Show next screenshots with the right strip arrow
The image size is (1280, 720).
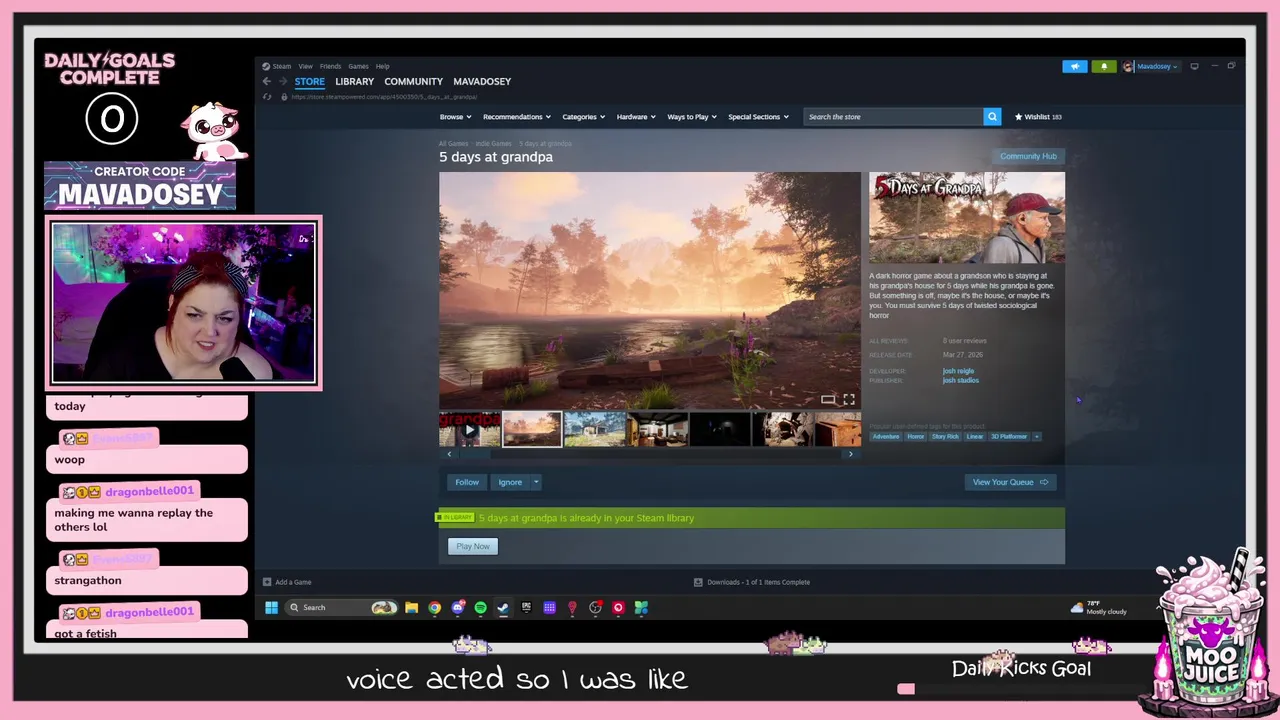click(851, 454)
